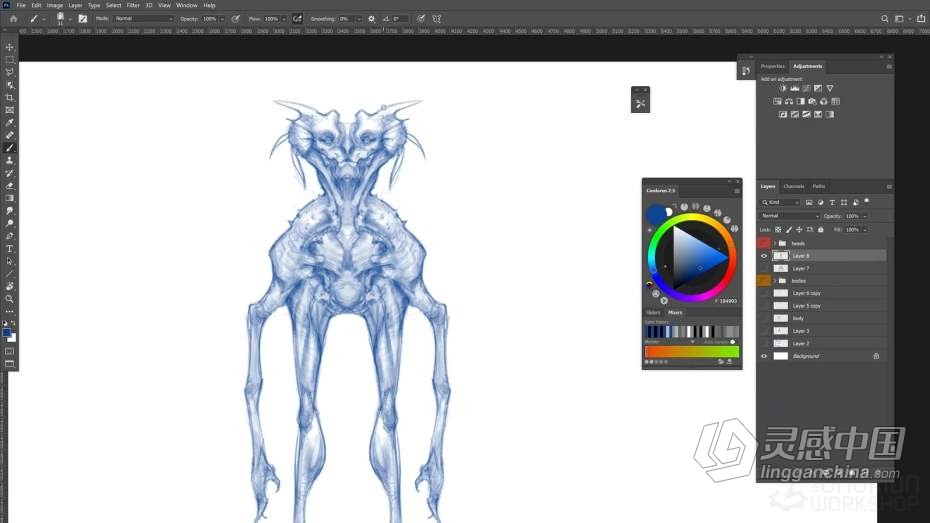Add a Brightness/Contrast adjustment
930x523 pixels.
(783, 88)
